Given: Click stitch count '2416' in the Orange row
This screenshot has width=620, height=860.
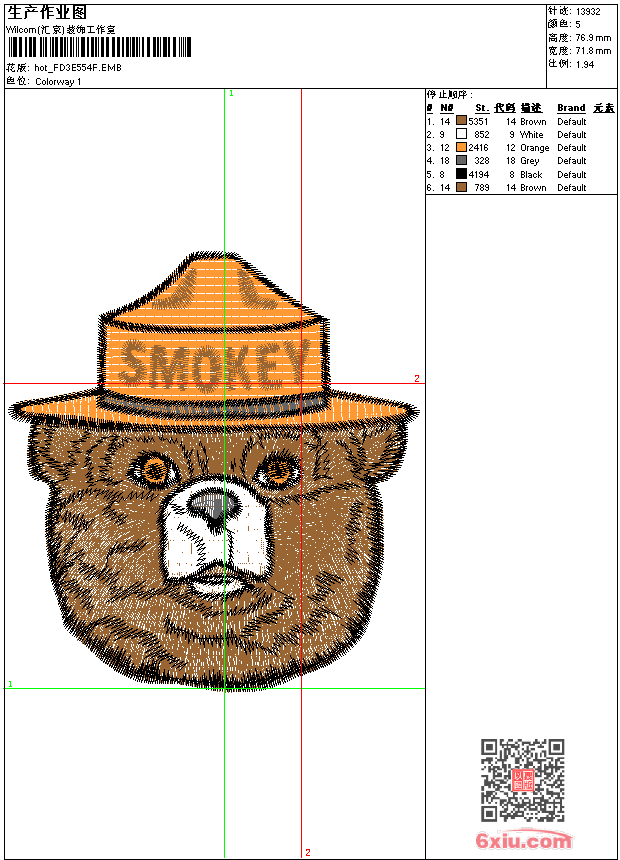Looking at the screenshot, I should (x=478, y=148).
